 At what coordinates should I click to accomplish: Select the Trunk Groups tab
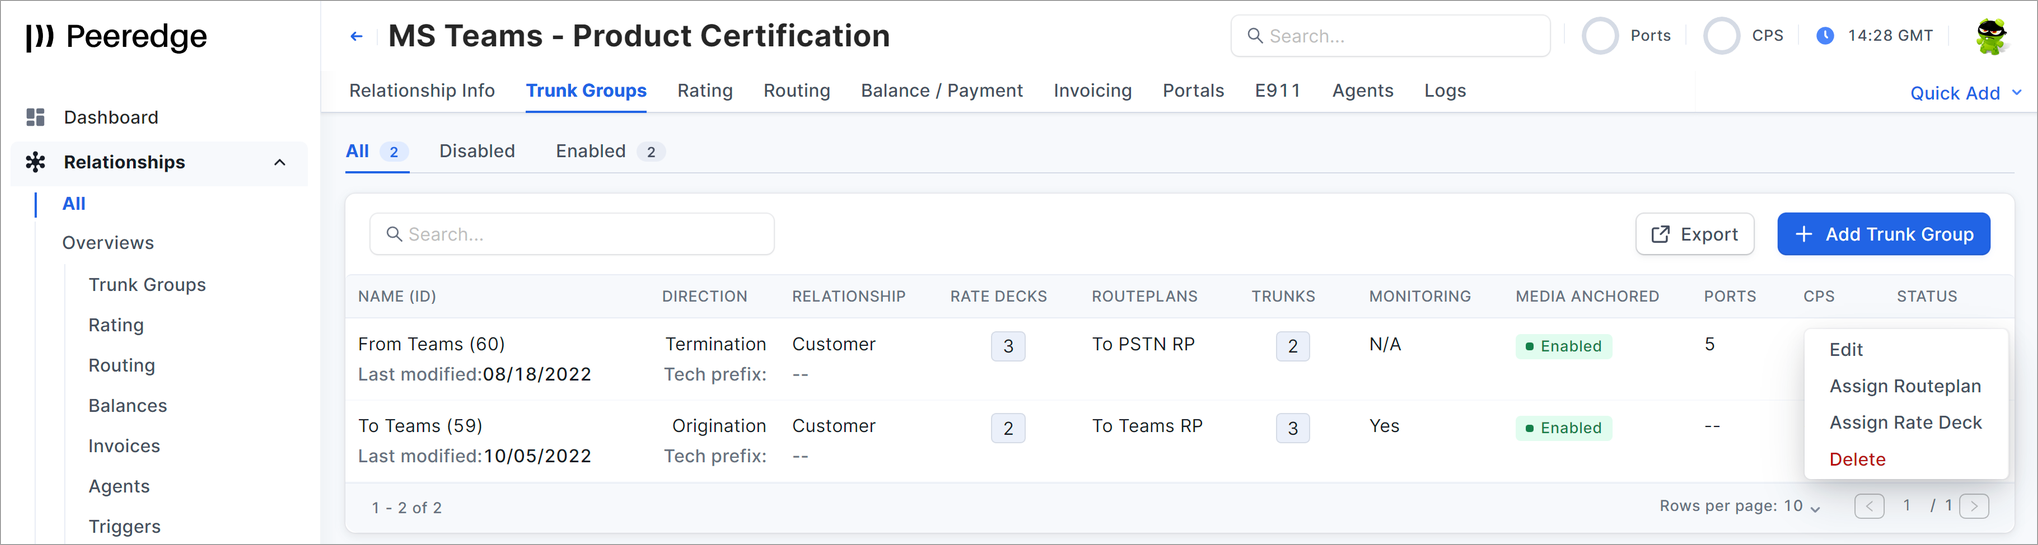[x=586, y=91]
